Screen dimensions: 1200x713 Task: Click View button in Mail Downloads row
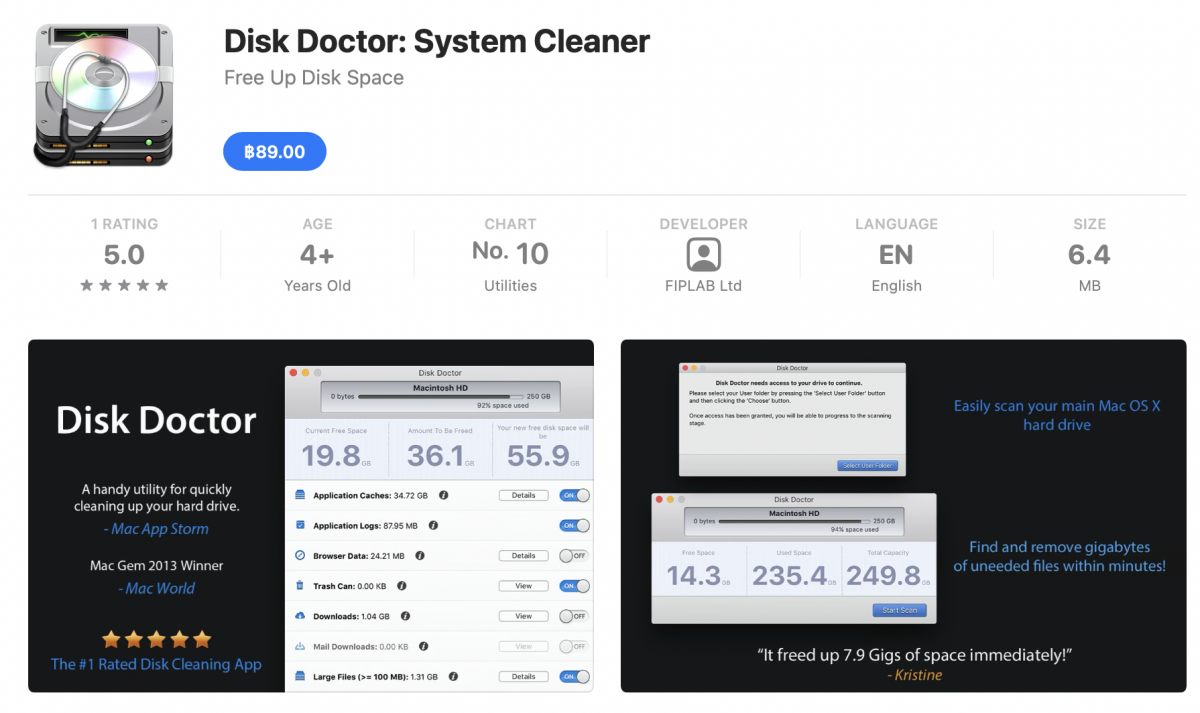point(523,646)
